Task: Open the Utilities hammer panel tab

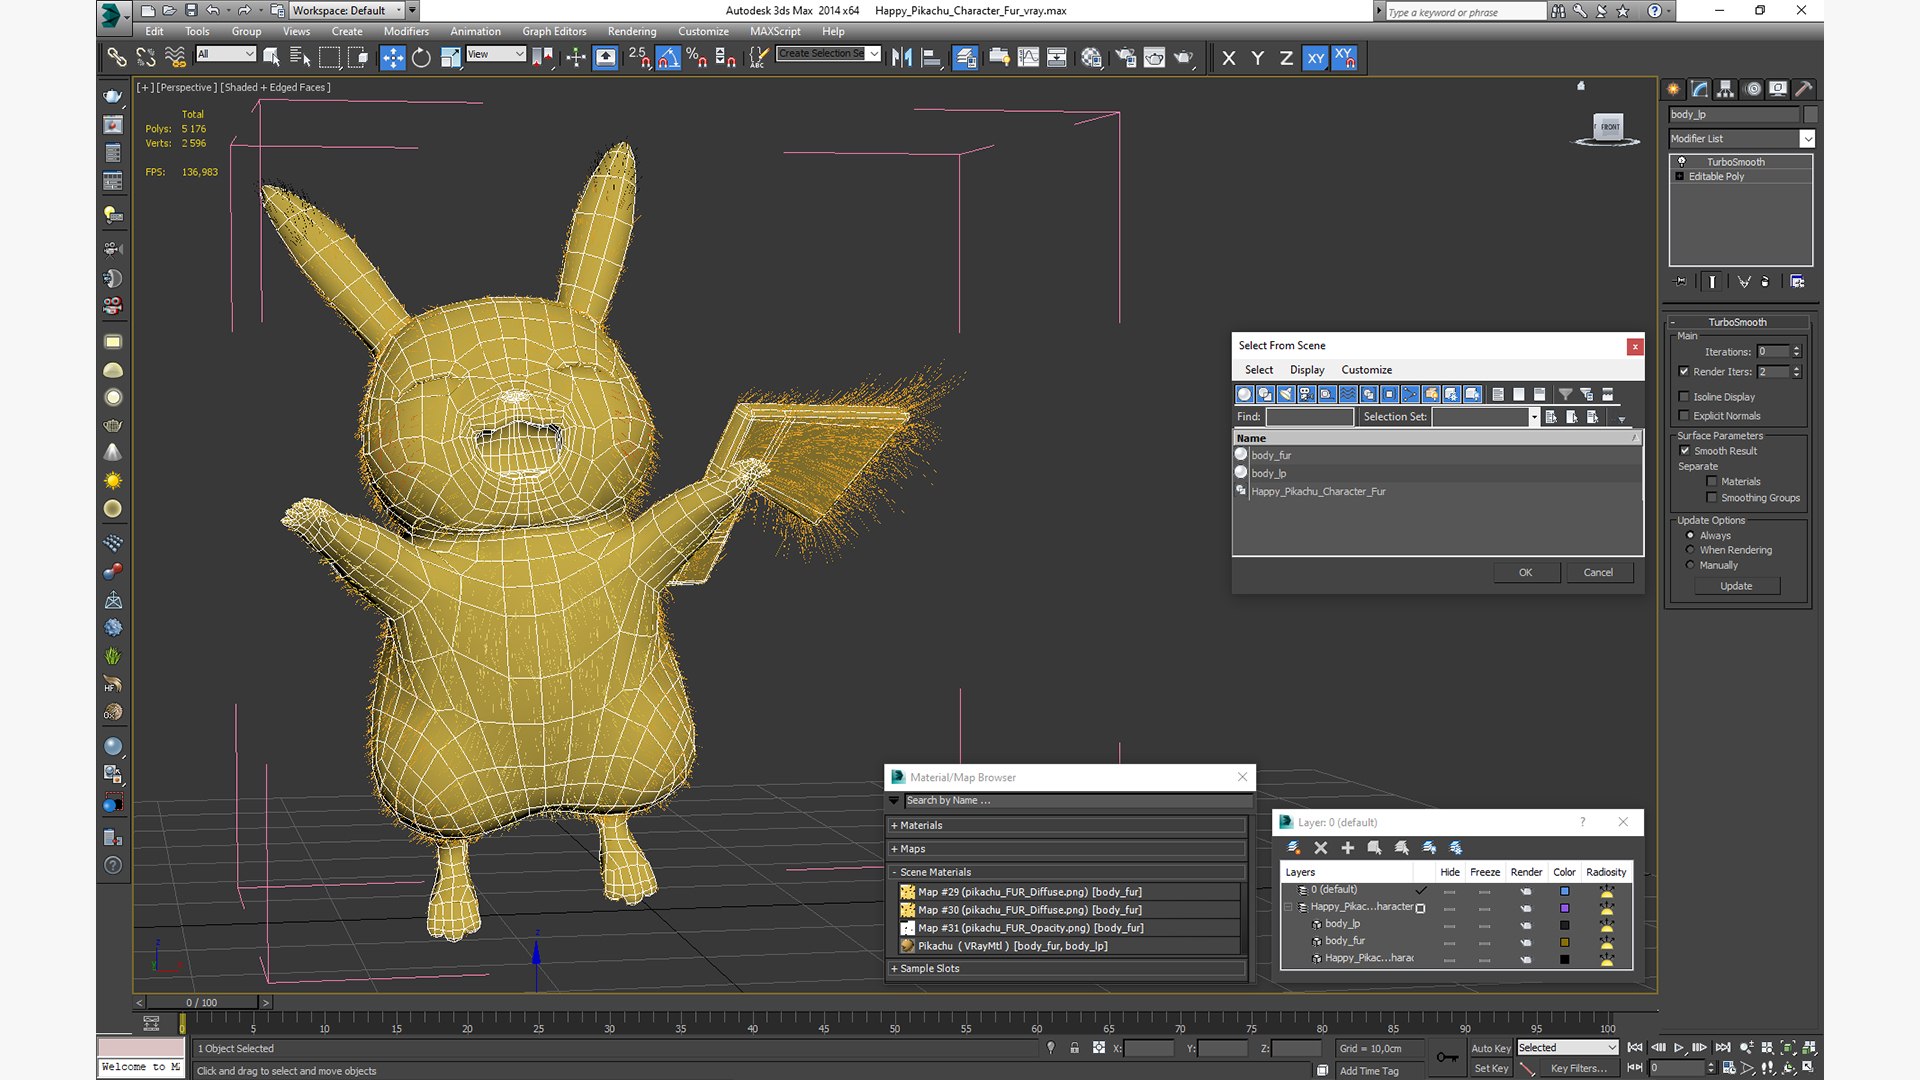Action: [1803, 89]
